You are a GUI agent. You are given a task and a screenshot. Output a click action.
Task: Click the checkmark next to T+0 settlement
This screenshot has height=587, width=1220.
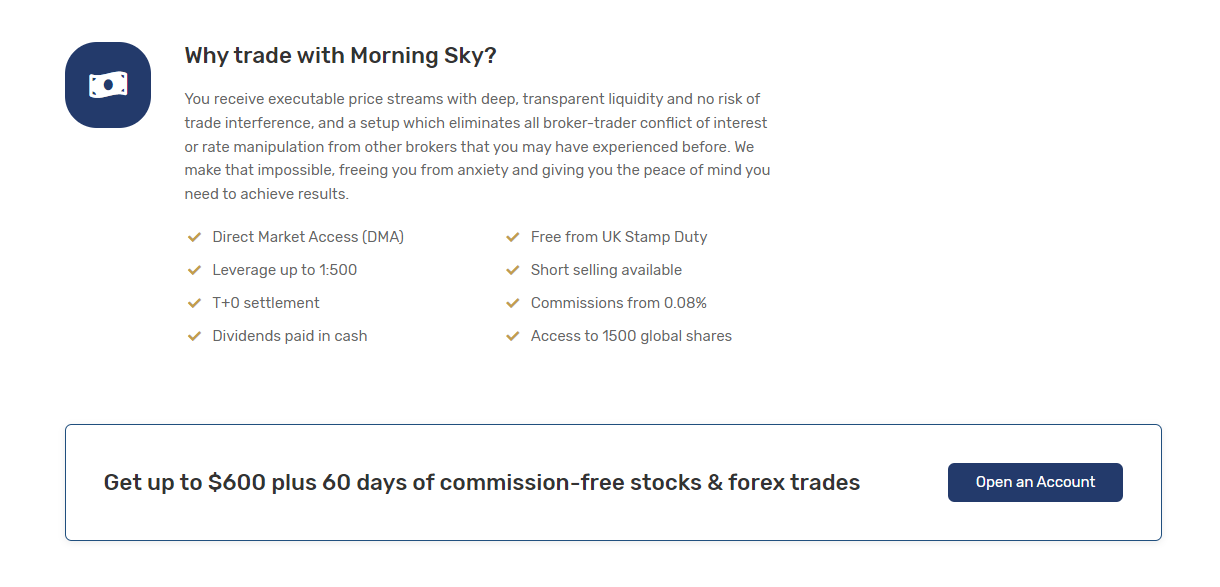tap(195, 303)
